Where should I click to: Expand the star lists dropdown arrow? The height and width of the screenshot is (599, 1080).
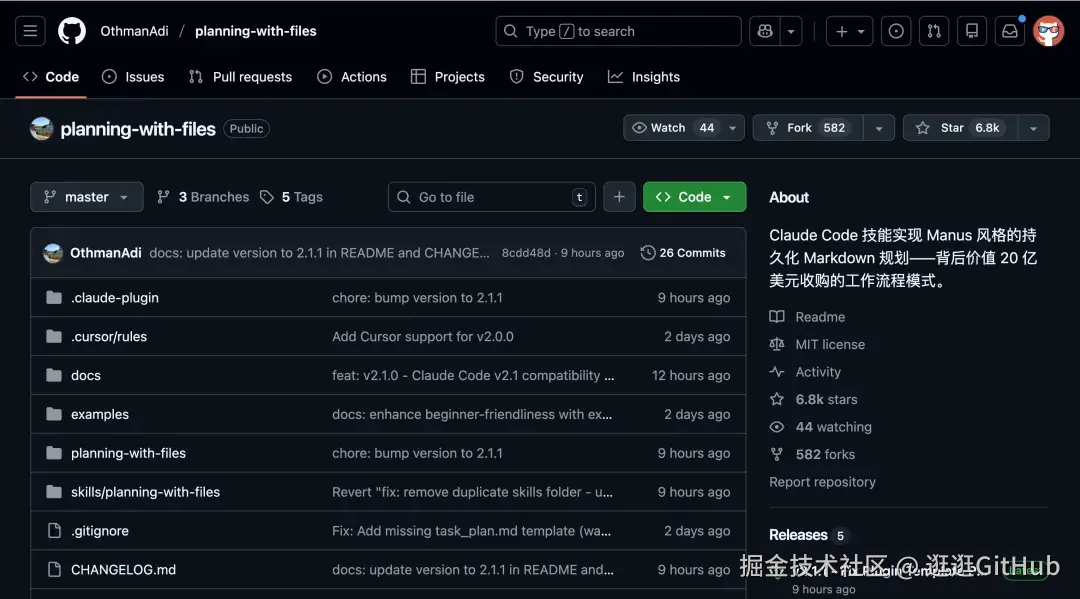1033,128
